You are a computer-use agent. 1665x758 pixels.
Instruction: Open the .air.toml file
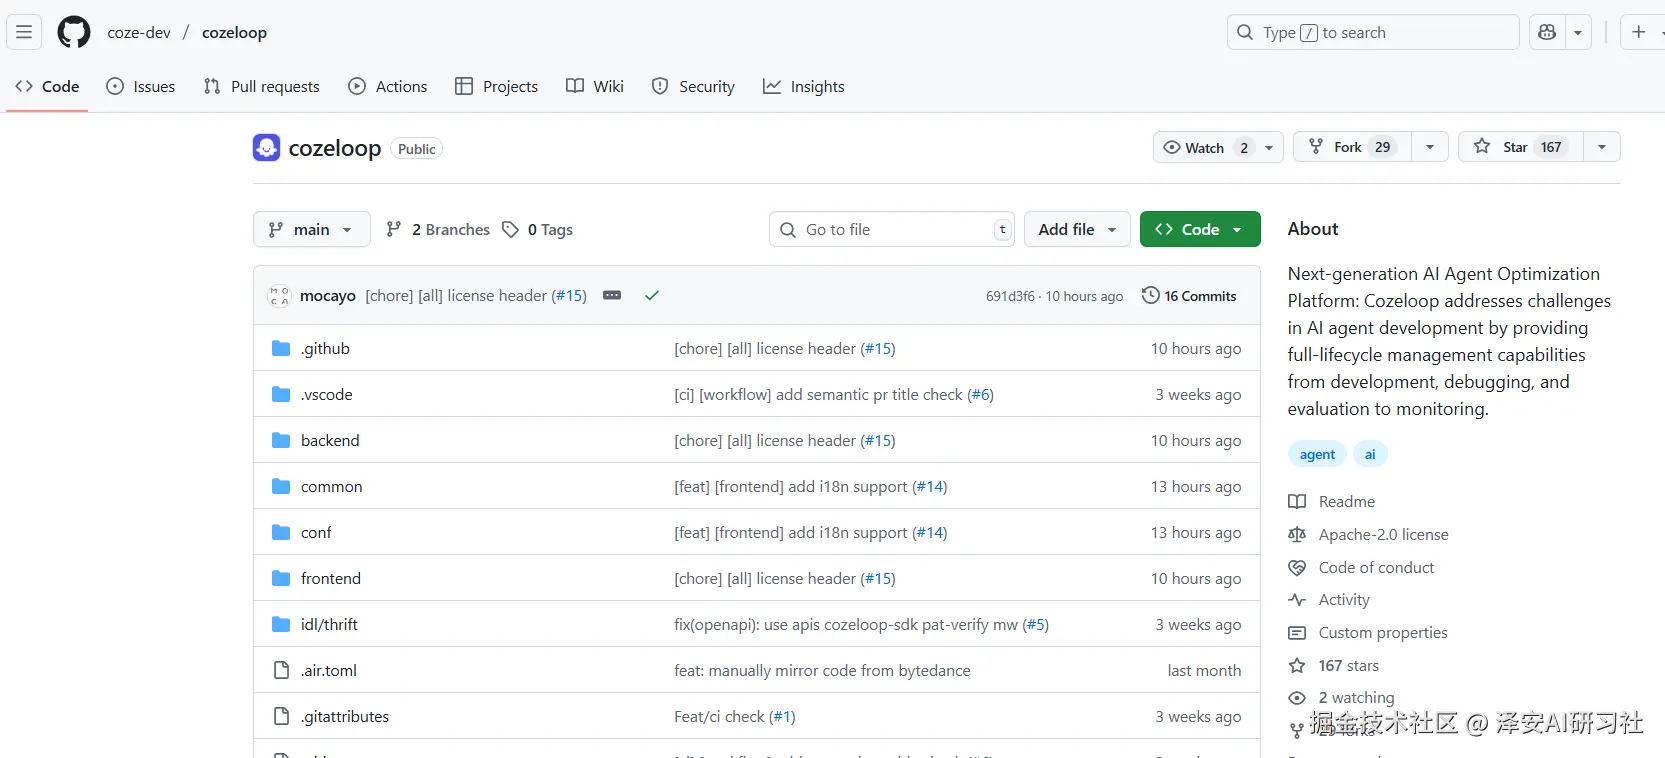pyautogui.click(x=329, y=670)
